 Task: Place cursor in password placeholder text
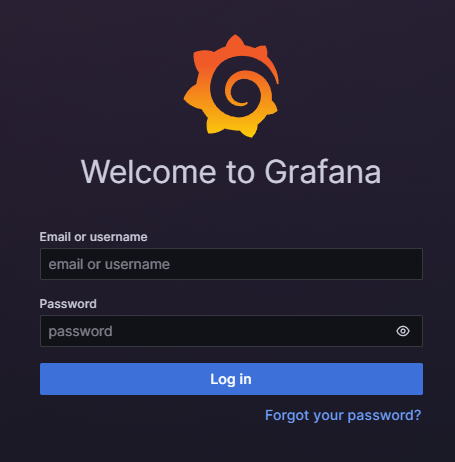(80, 332)
